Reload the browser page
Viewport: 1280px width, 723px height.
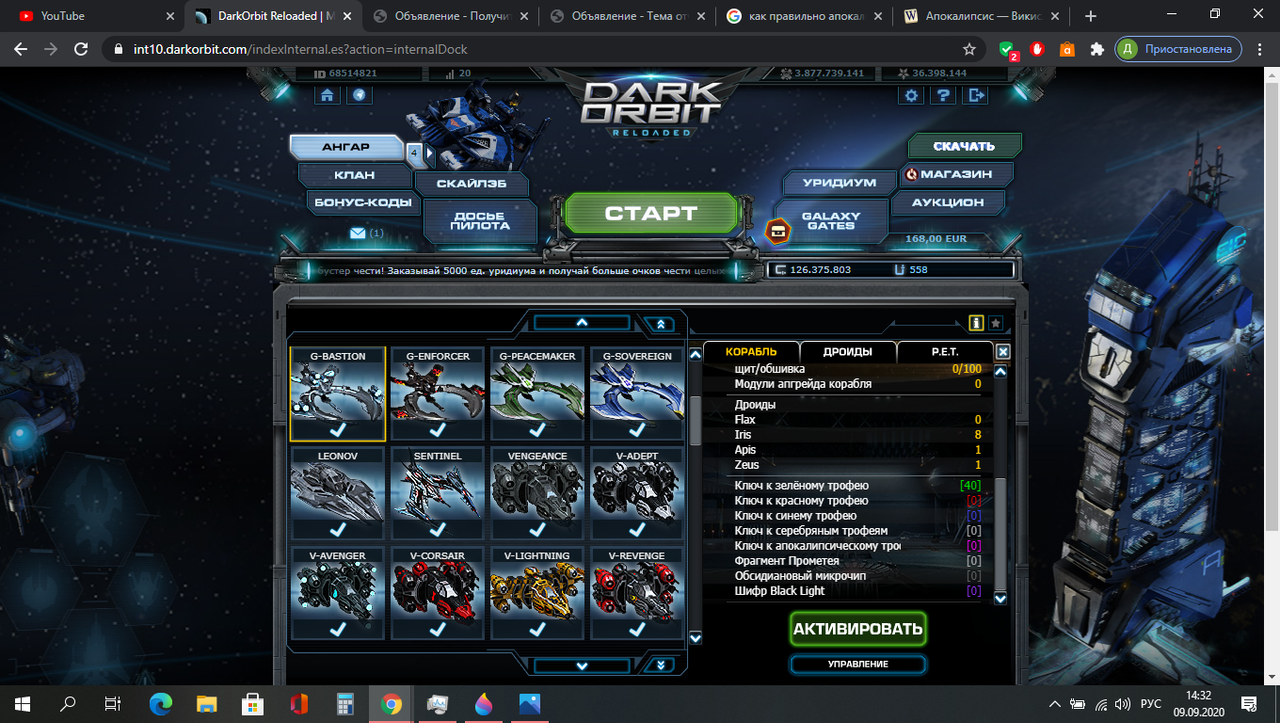(82, 48)
